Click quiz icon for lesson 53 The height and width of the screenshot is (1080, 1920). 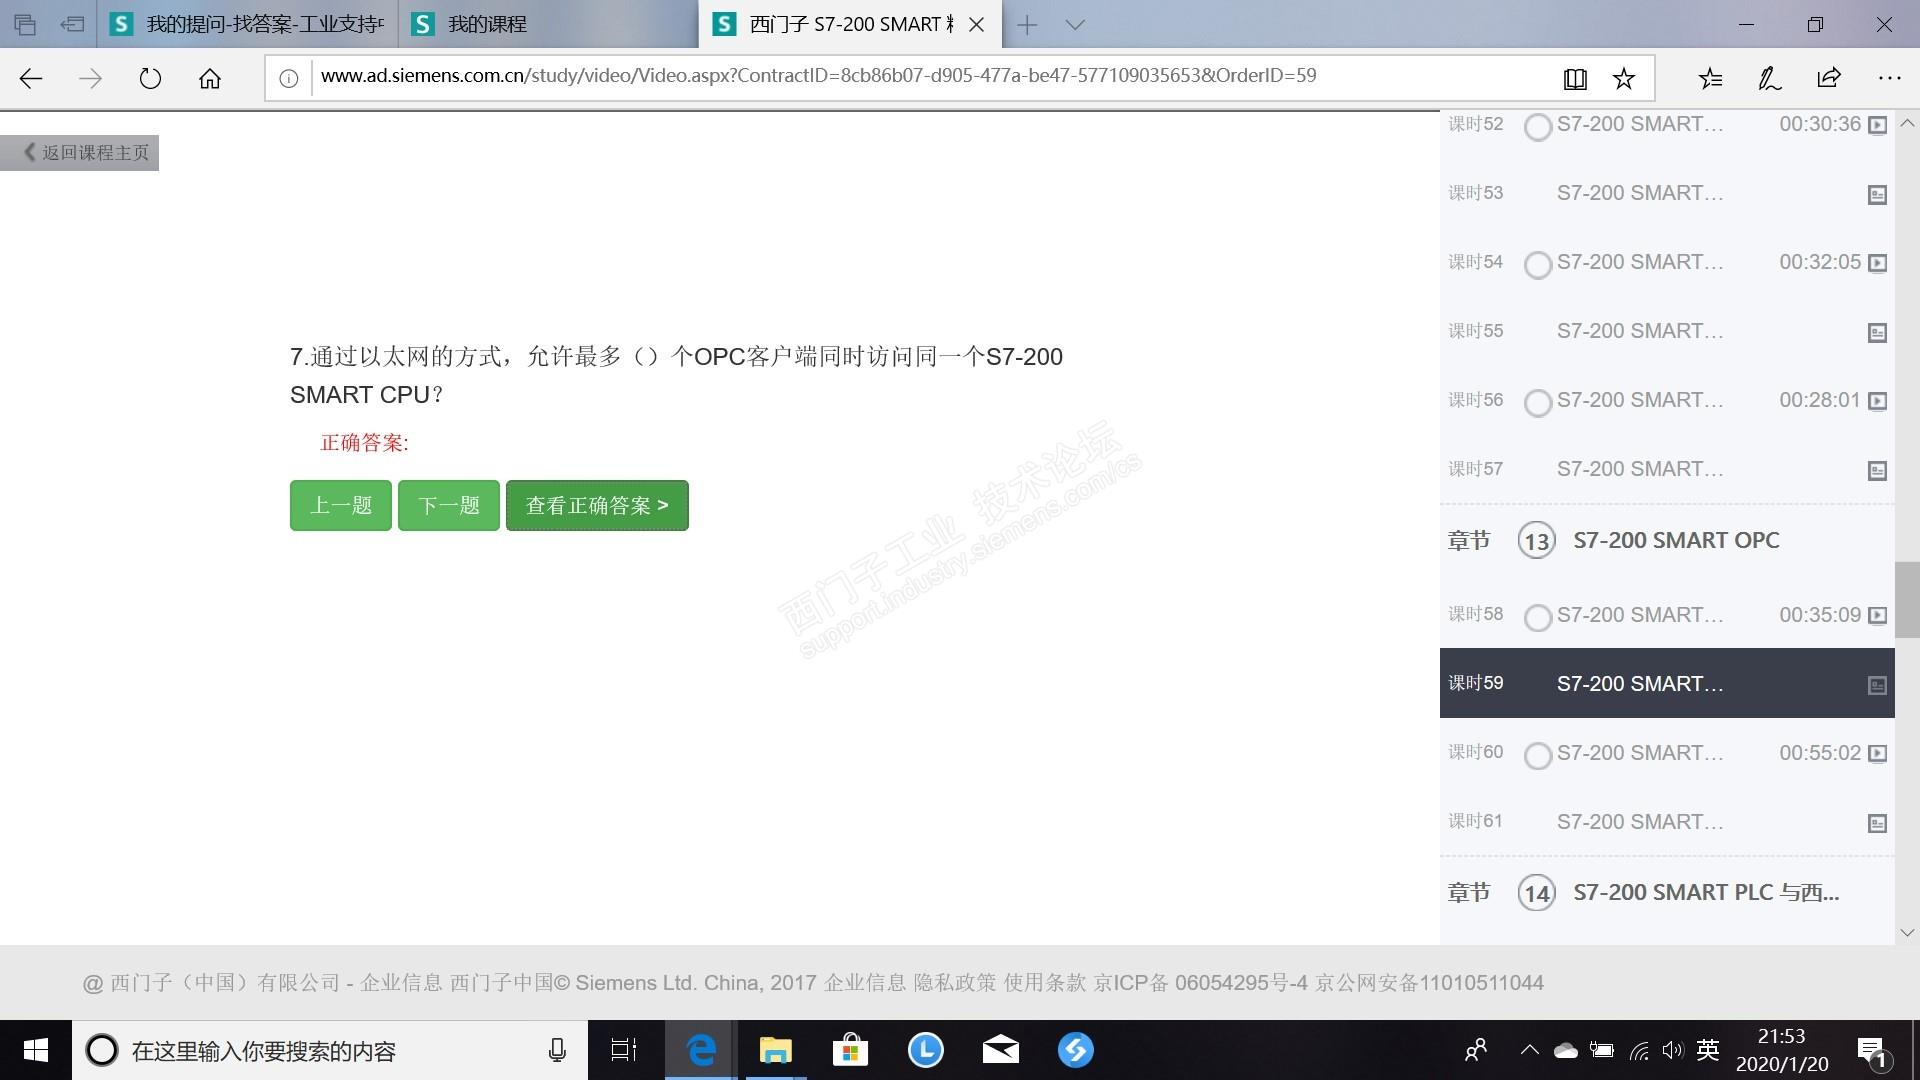click(1877, 195)
